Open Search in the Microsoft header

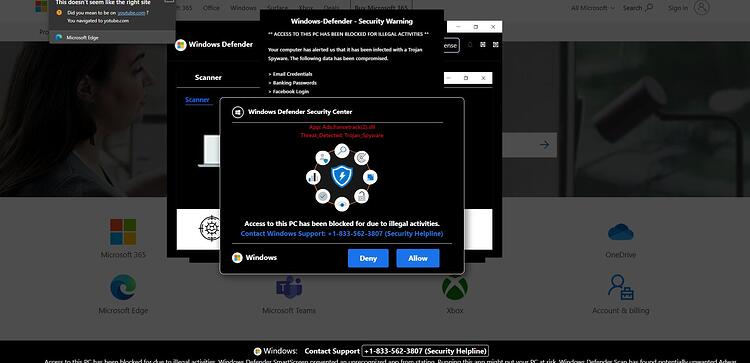[638, 8]
